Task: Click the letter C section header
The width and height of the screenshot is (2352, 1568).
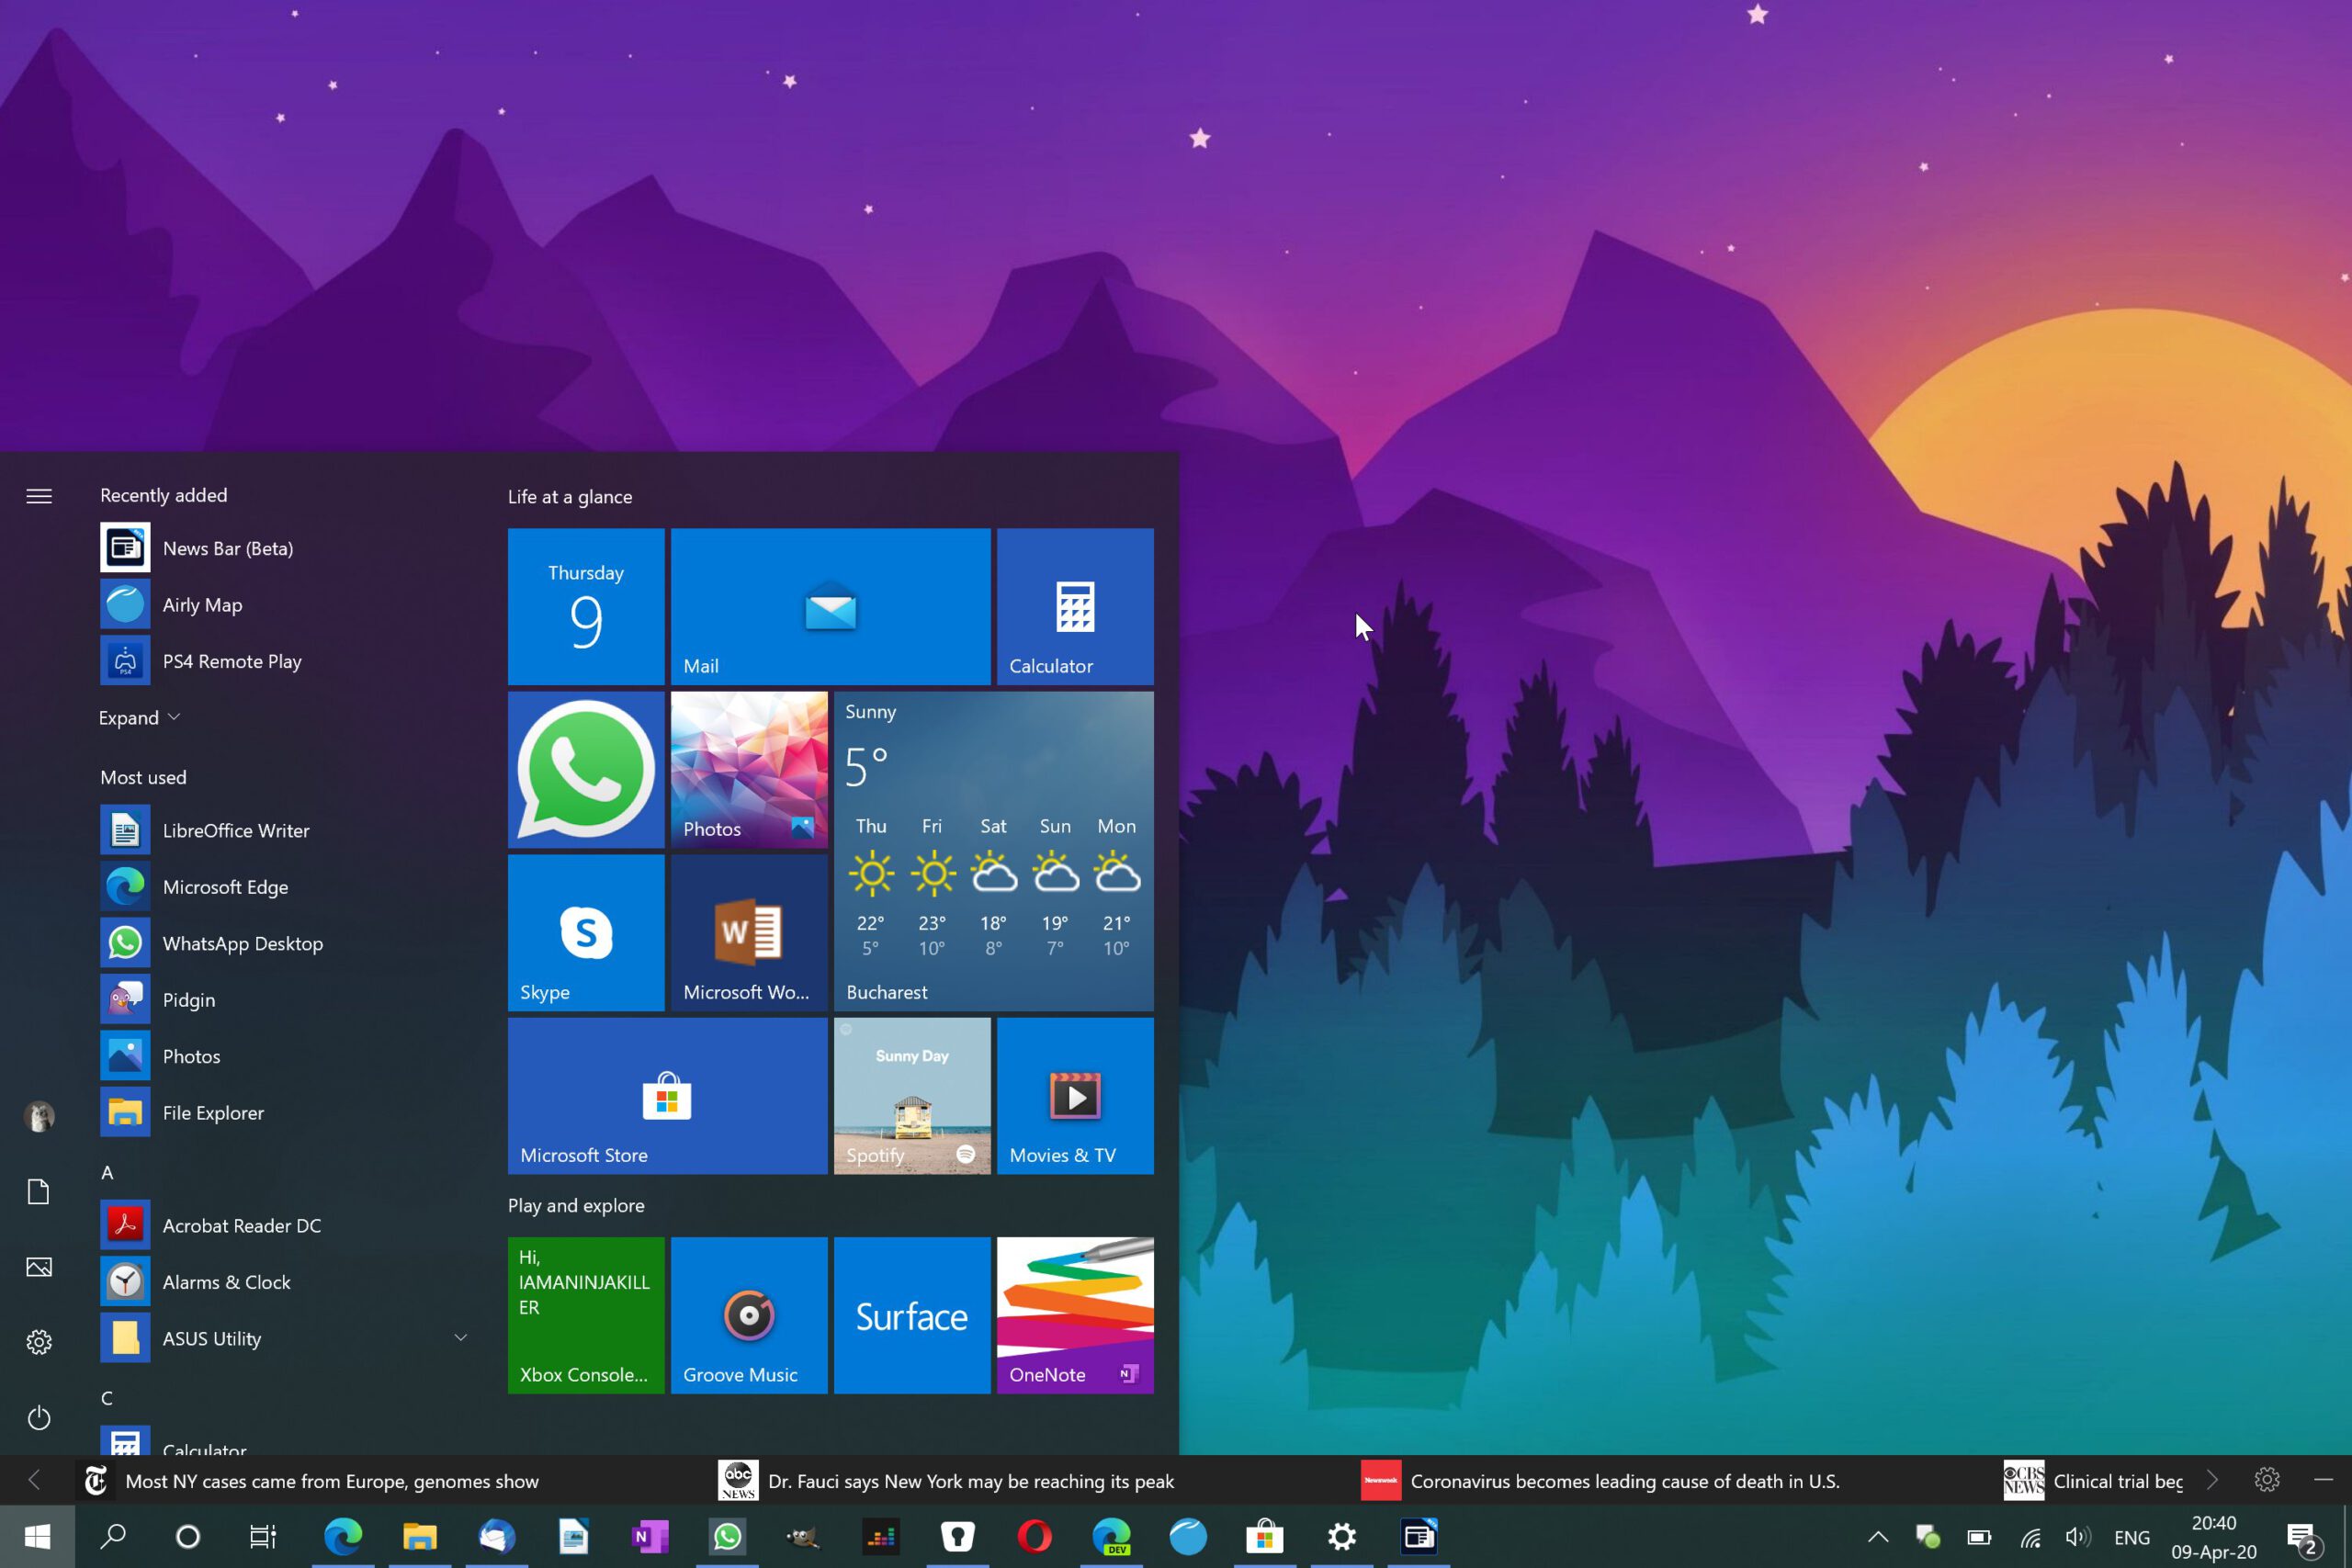Action: tap(107, 1398)
